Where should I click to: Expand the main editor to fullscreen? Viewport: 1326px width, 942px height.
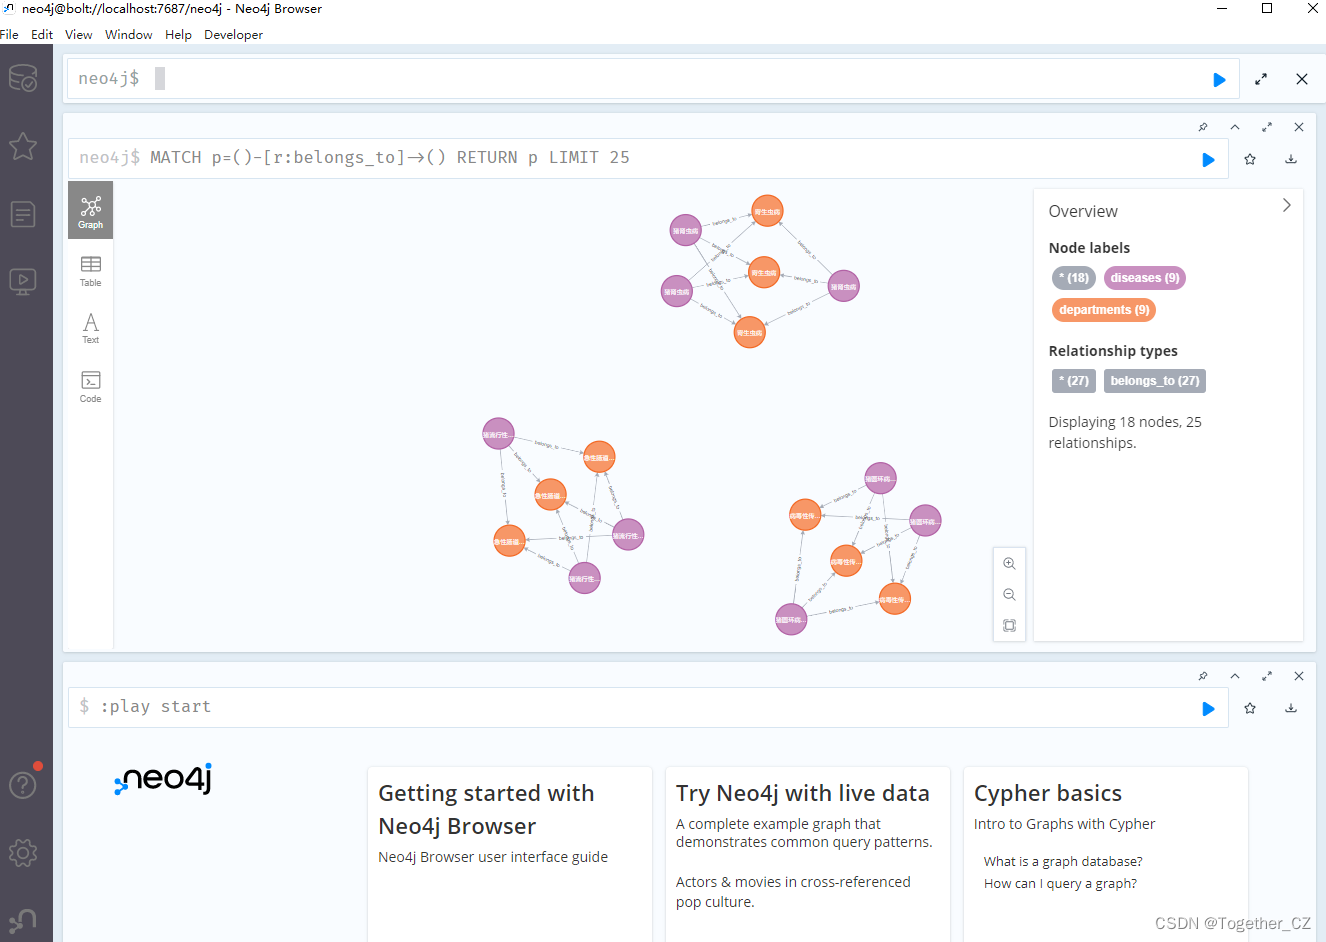click(x=1261, y=79)
